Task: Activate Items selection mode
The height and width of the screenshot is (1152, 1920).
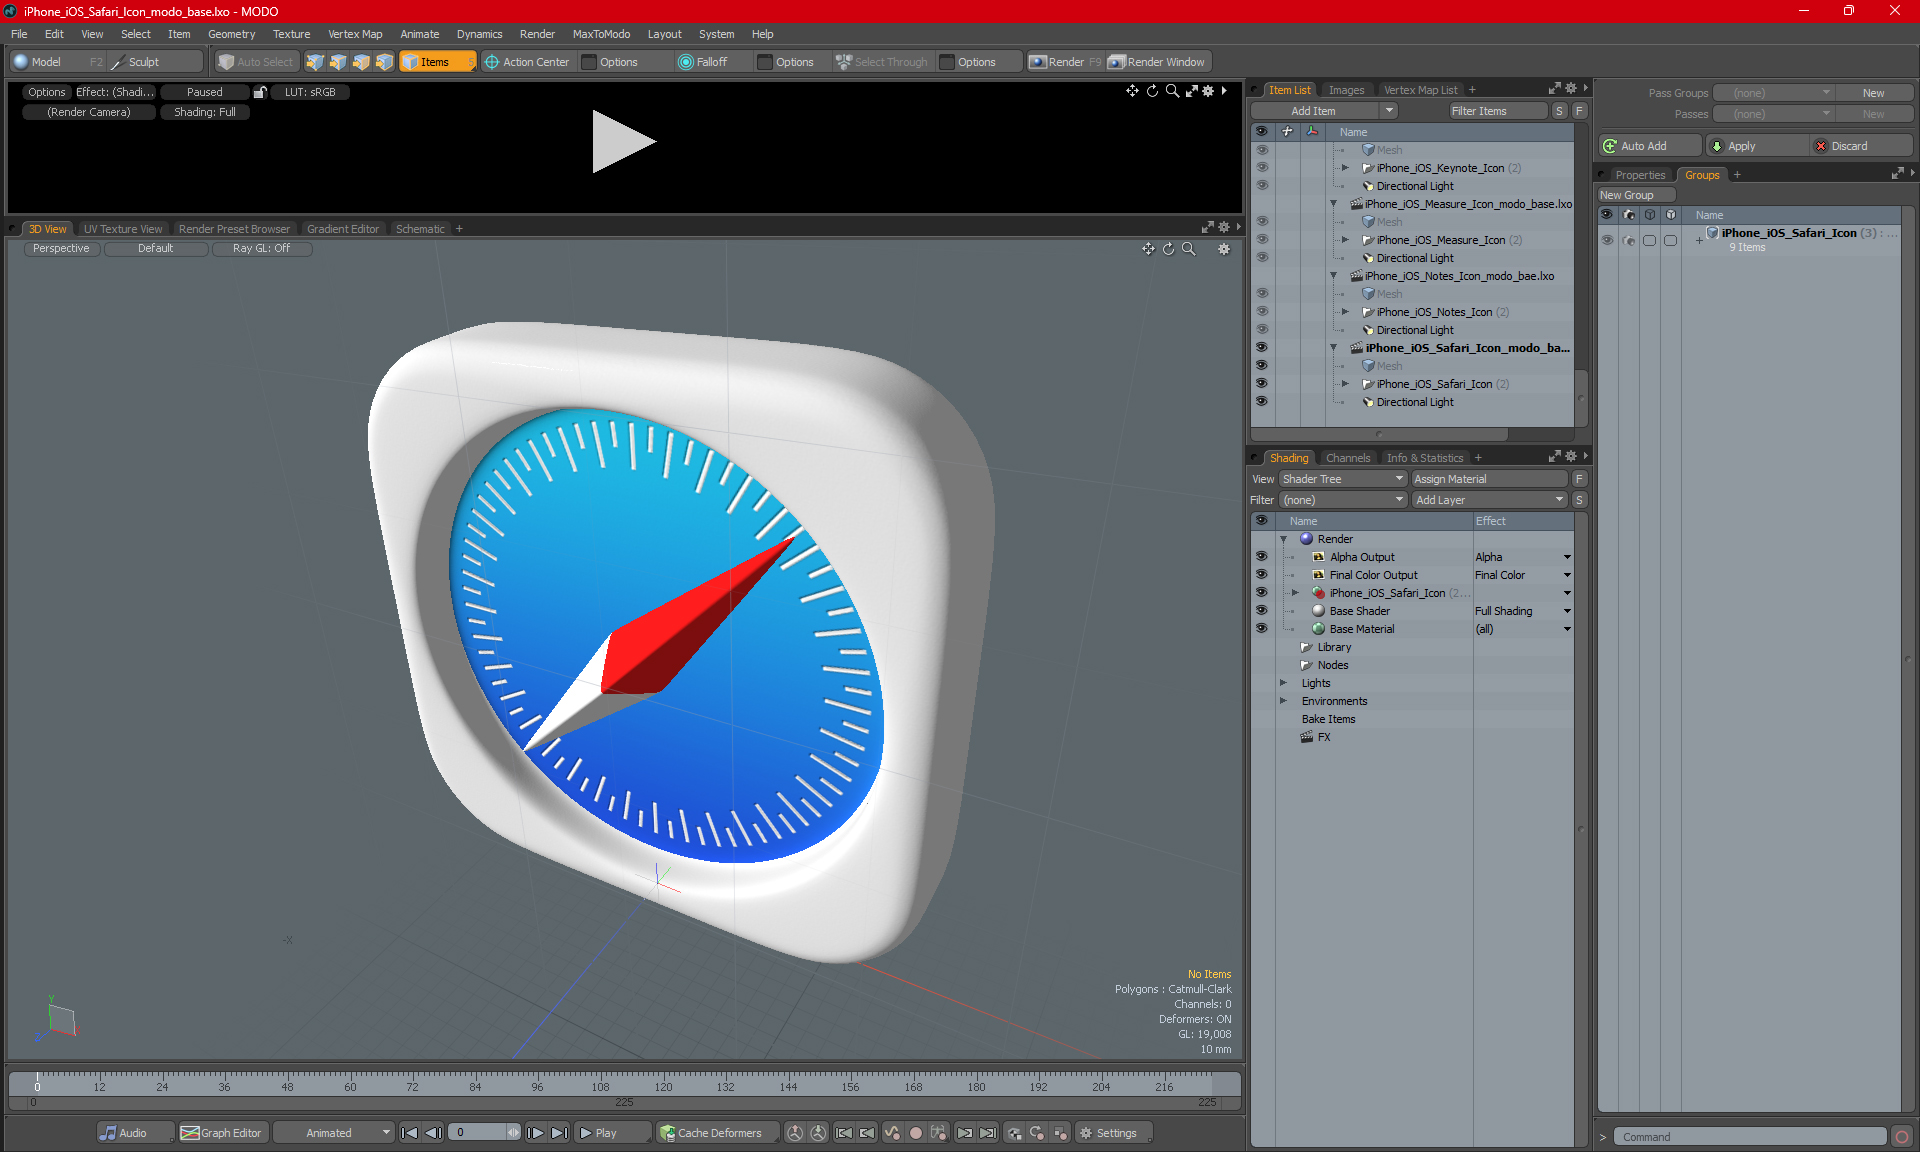Action: (x=437, y=62)
